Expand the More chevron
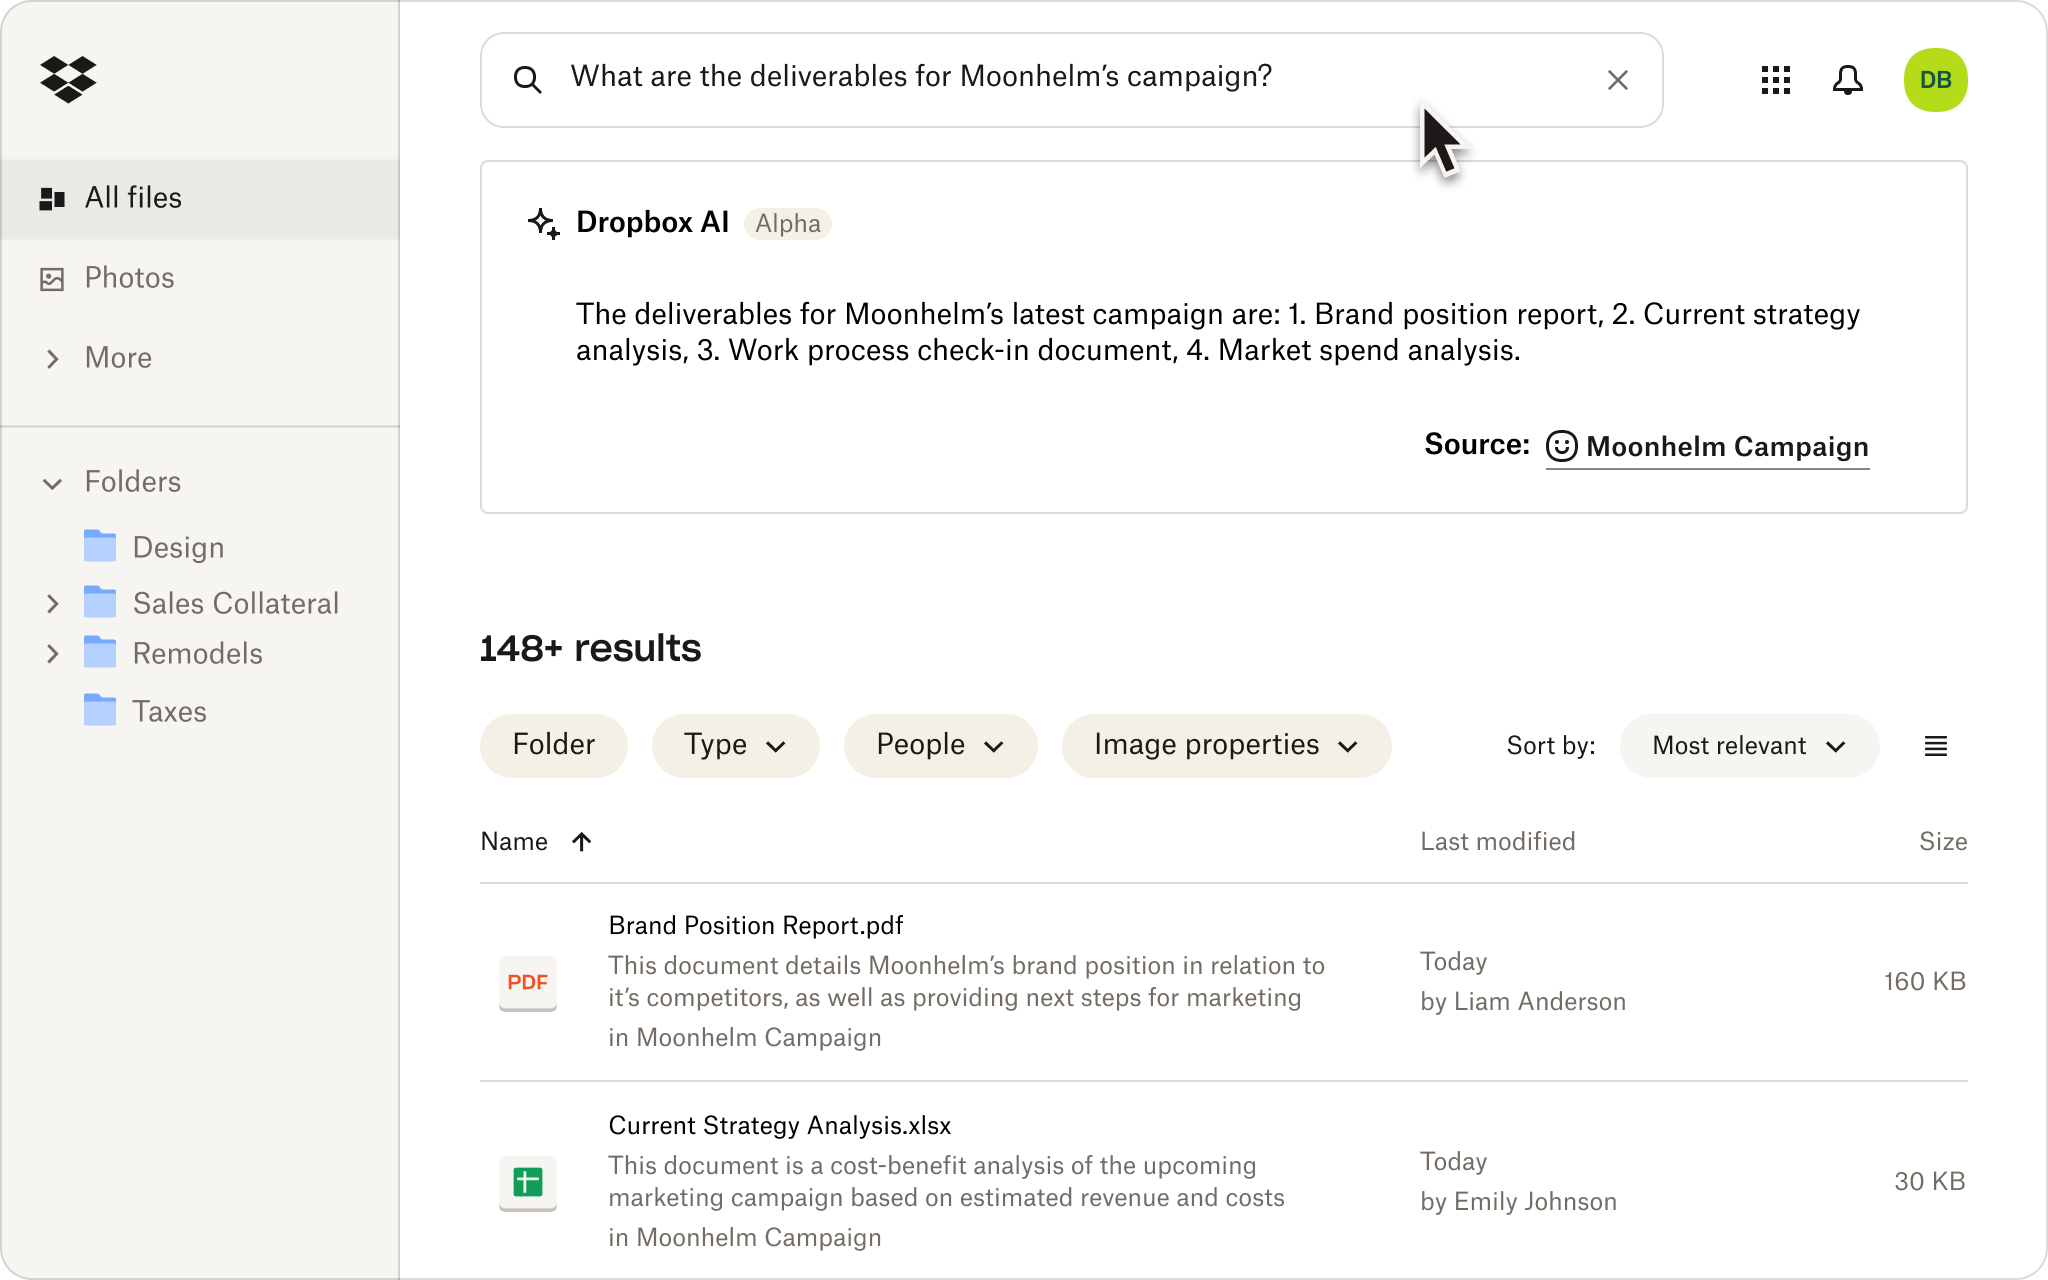This screenshot has width=2048, height=1280. coord(53,358)
